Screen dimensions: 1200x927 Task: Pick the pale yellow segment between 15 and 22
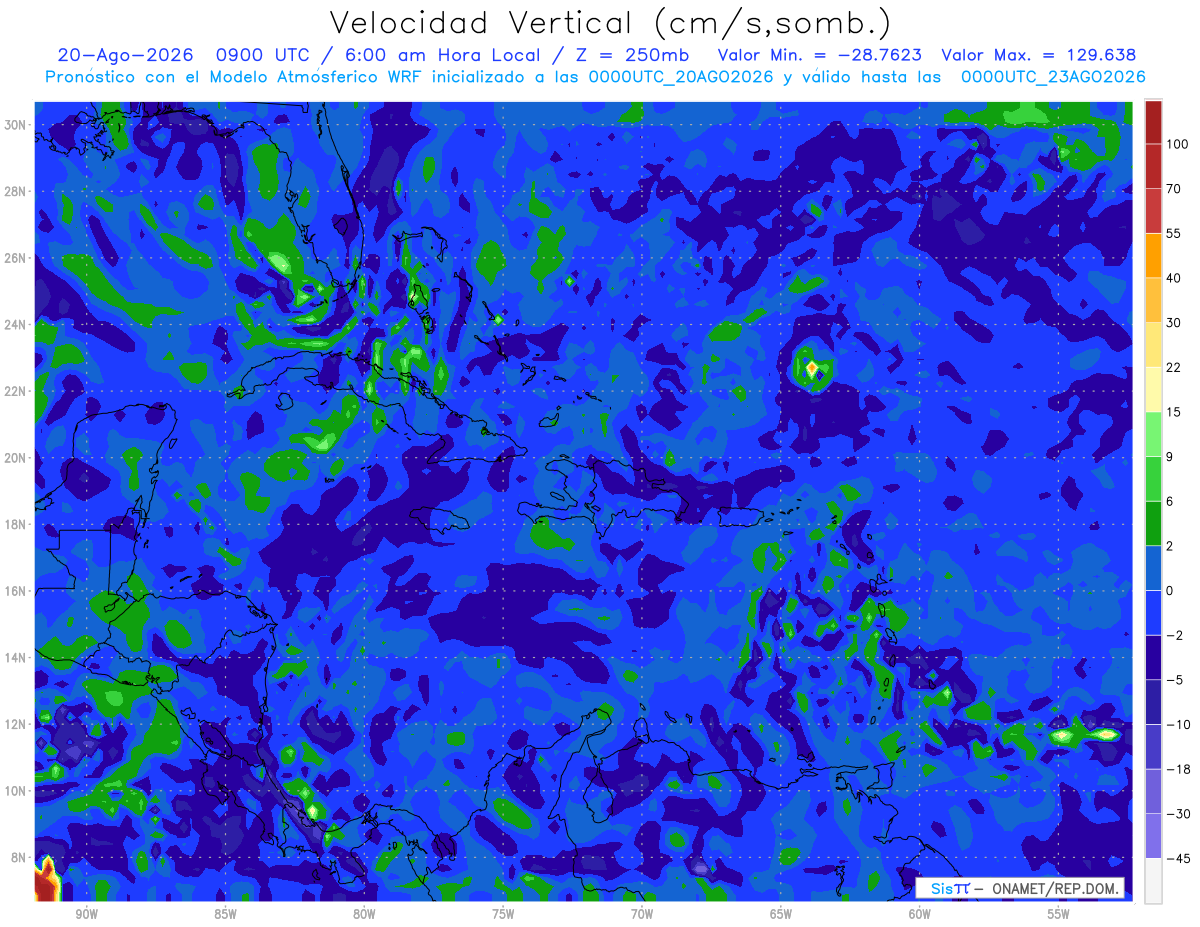(x=1153, y=389)
